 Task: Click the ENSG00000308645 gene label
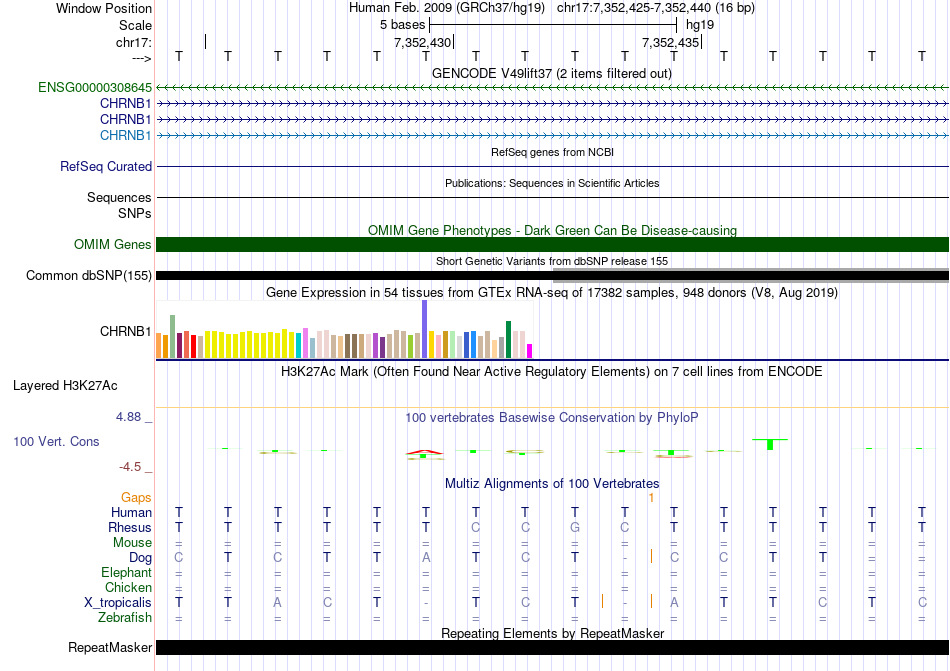[95, 88]
